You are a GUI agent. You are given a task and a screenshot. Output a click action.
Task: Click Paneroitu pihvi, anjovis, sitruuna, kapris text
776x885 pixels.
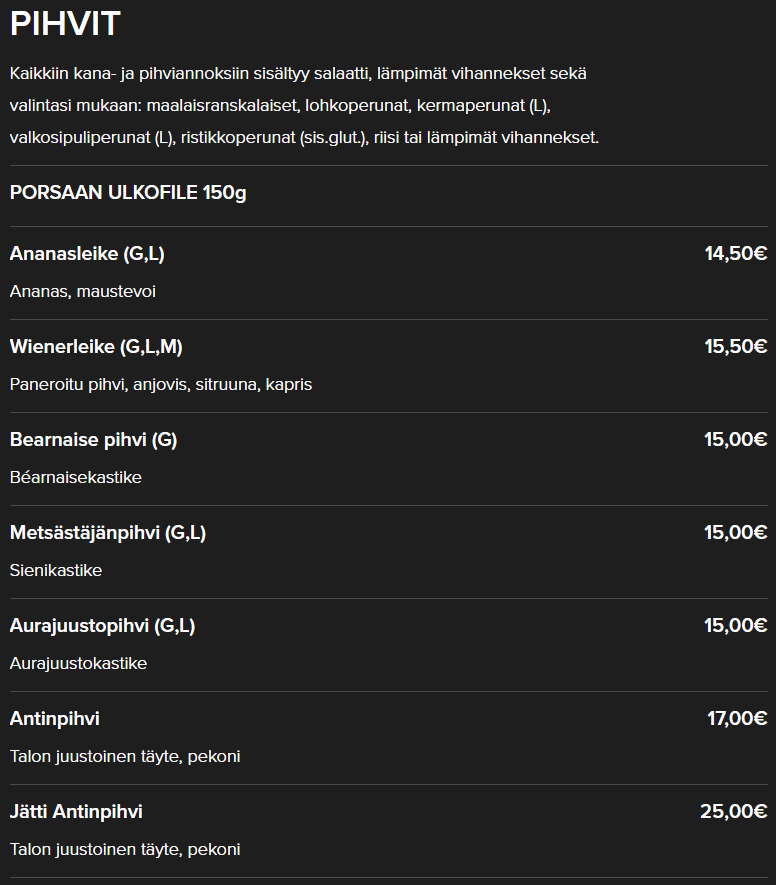click(x=161, y=385)
